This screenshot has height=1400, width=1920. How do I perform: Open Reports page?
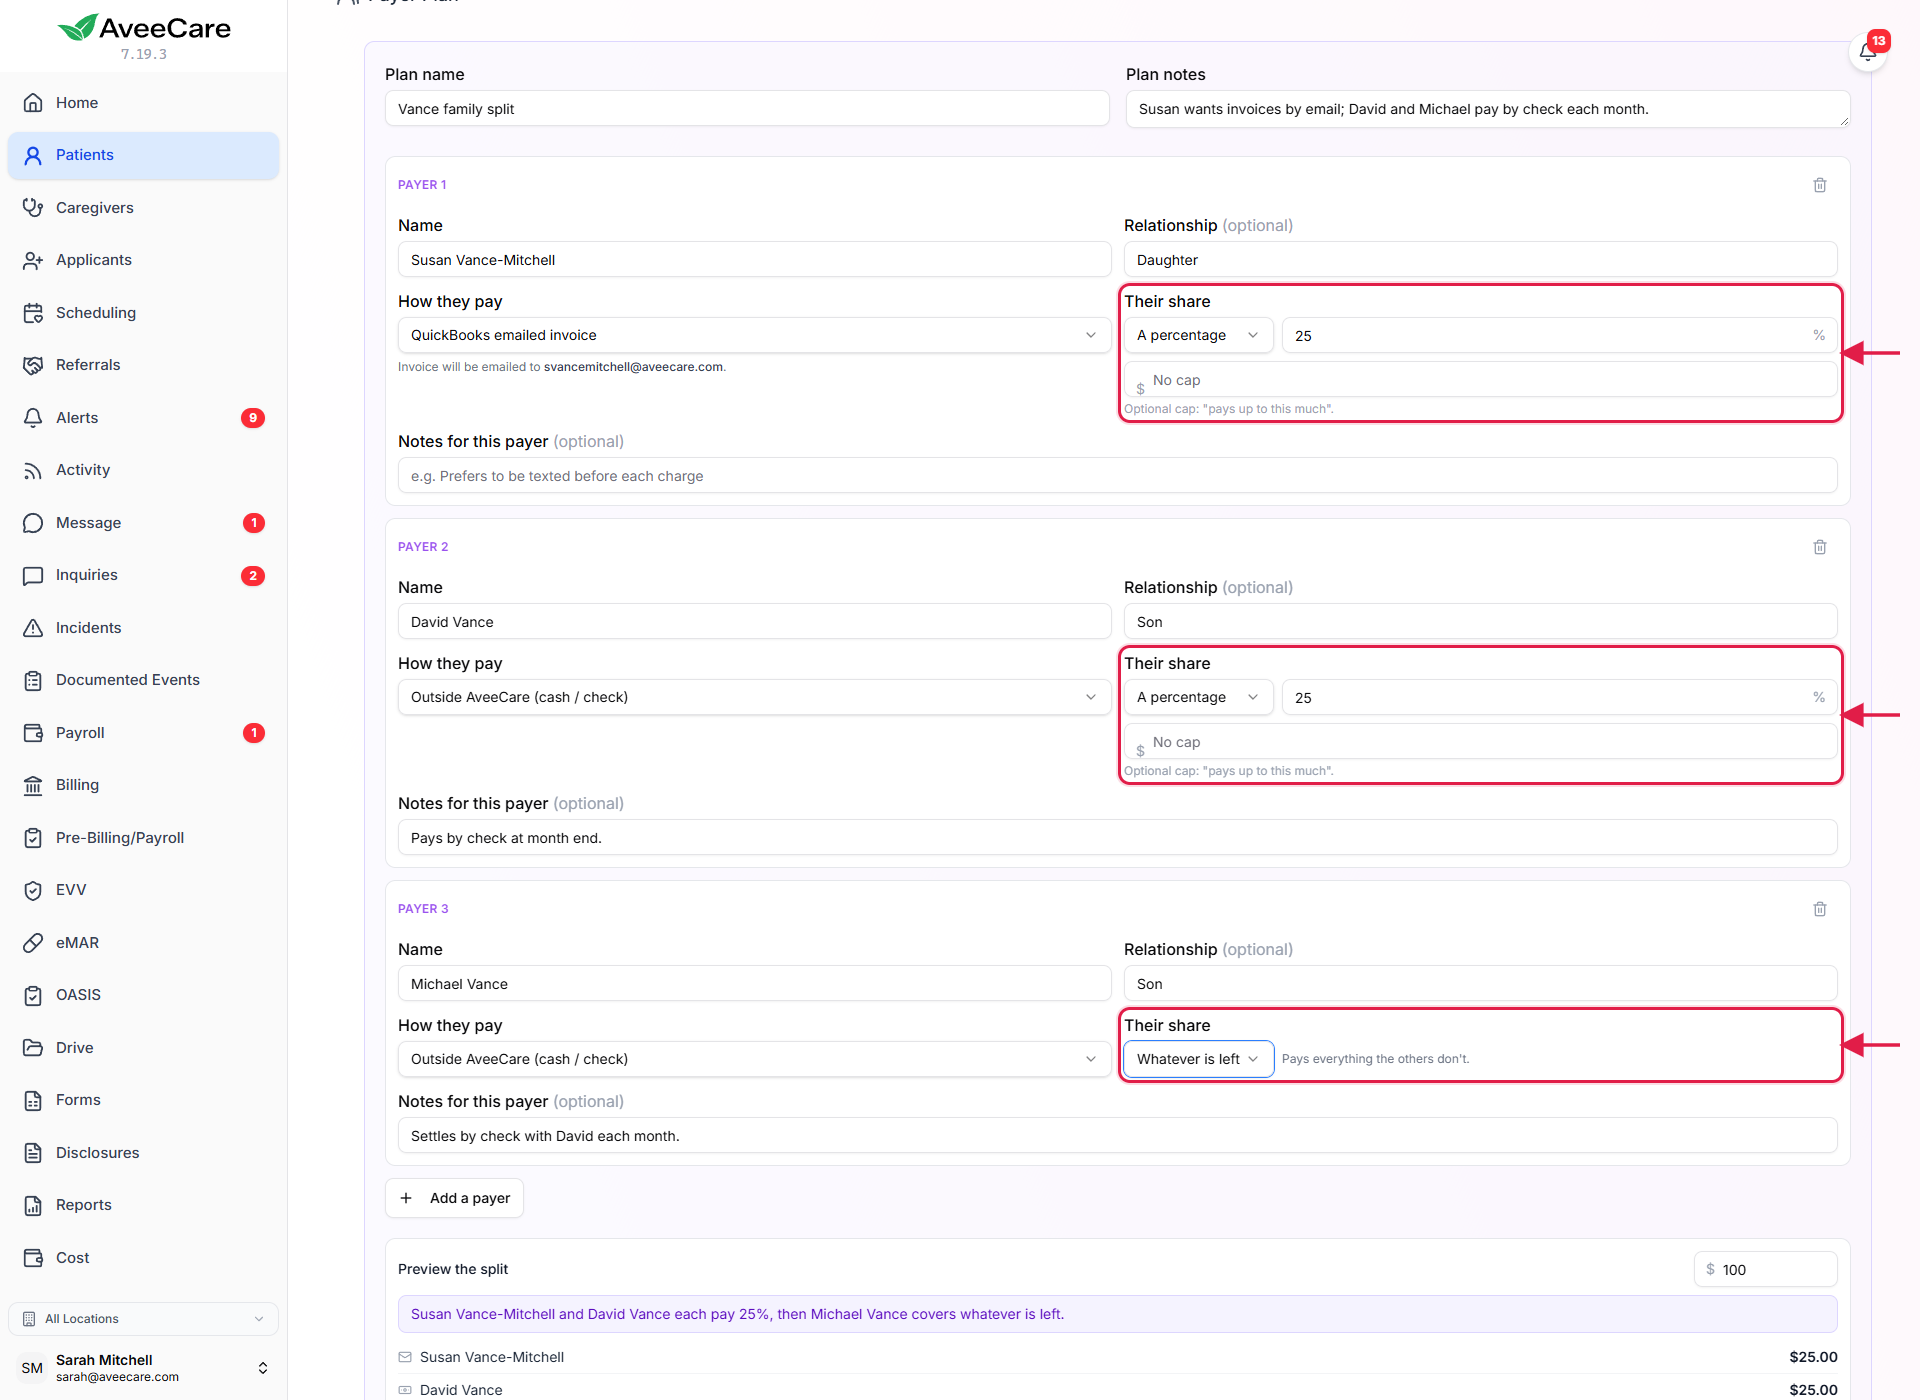(143, 1205)
